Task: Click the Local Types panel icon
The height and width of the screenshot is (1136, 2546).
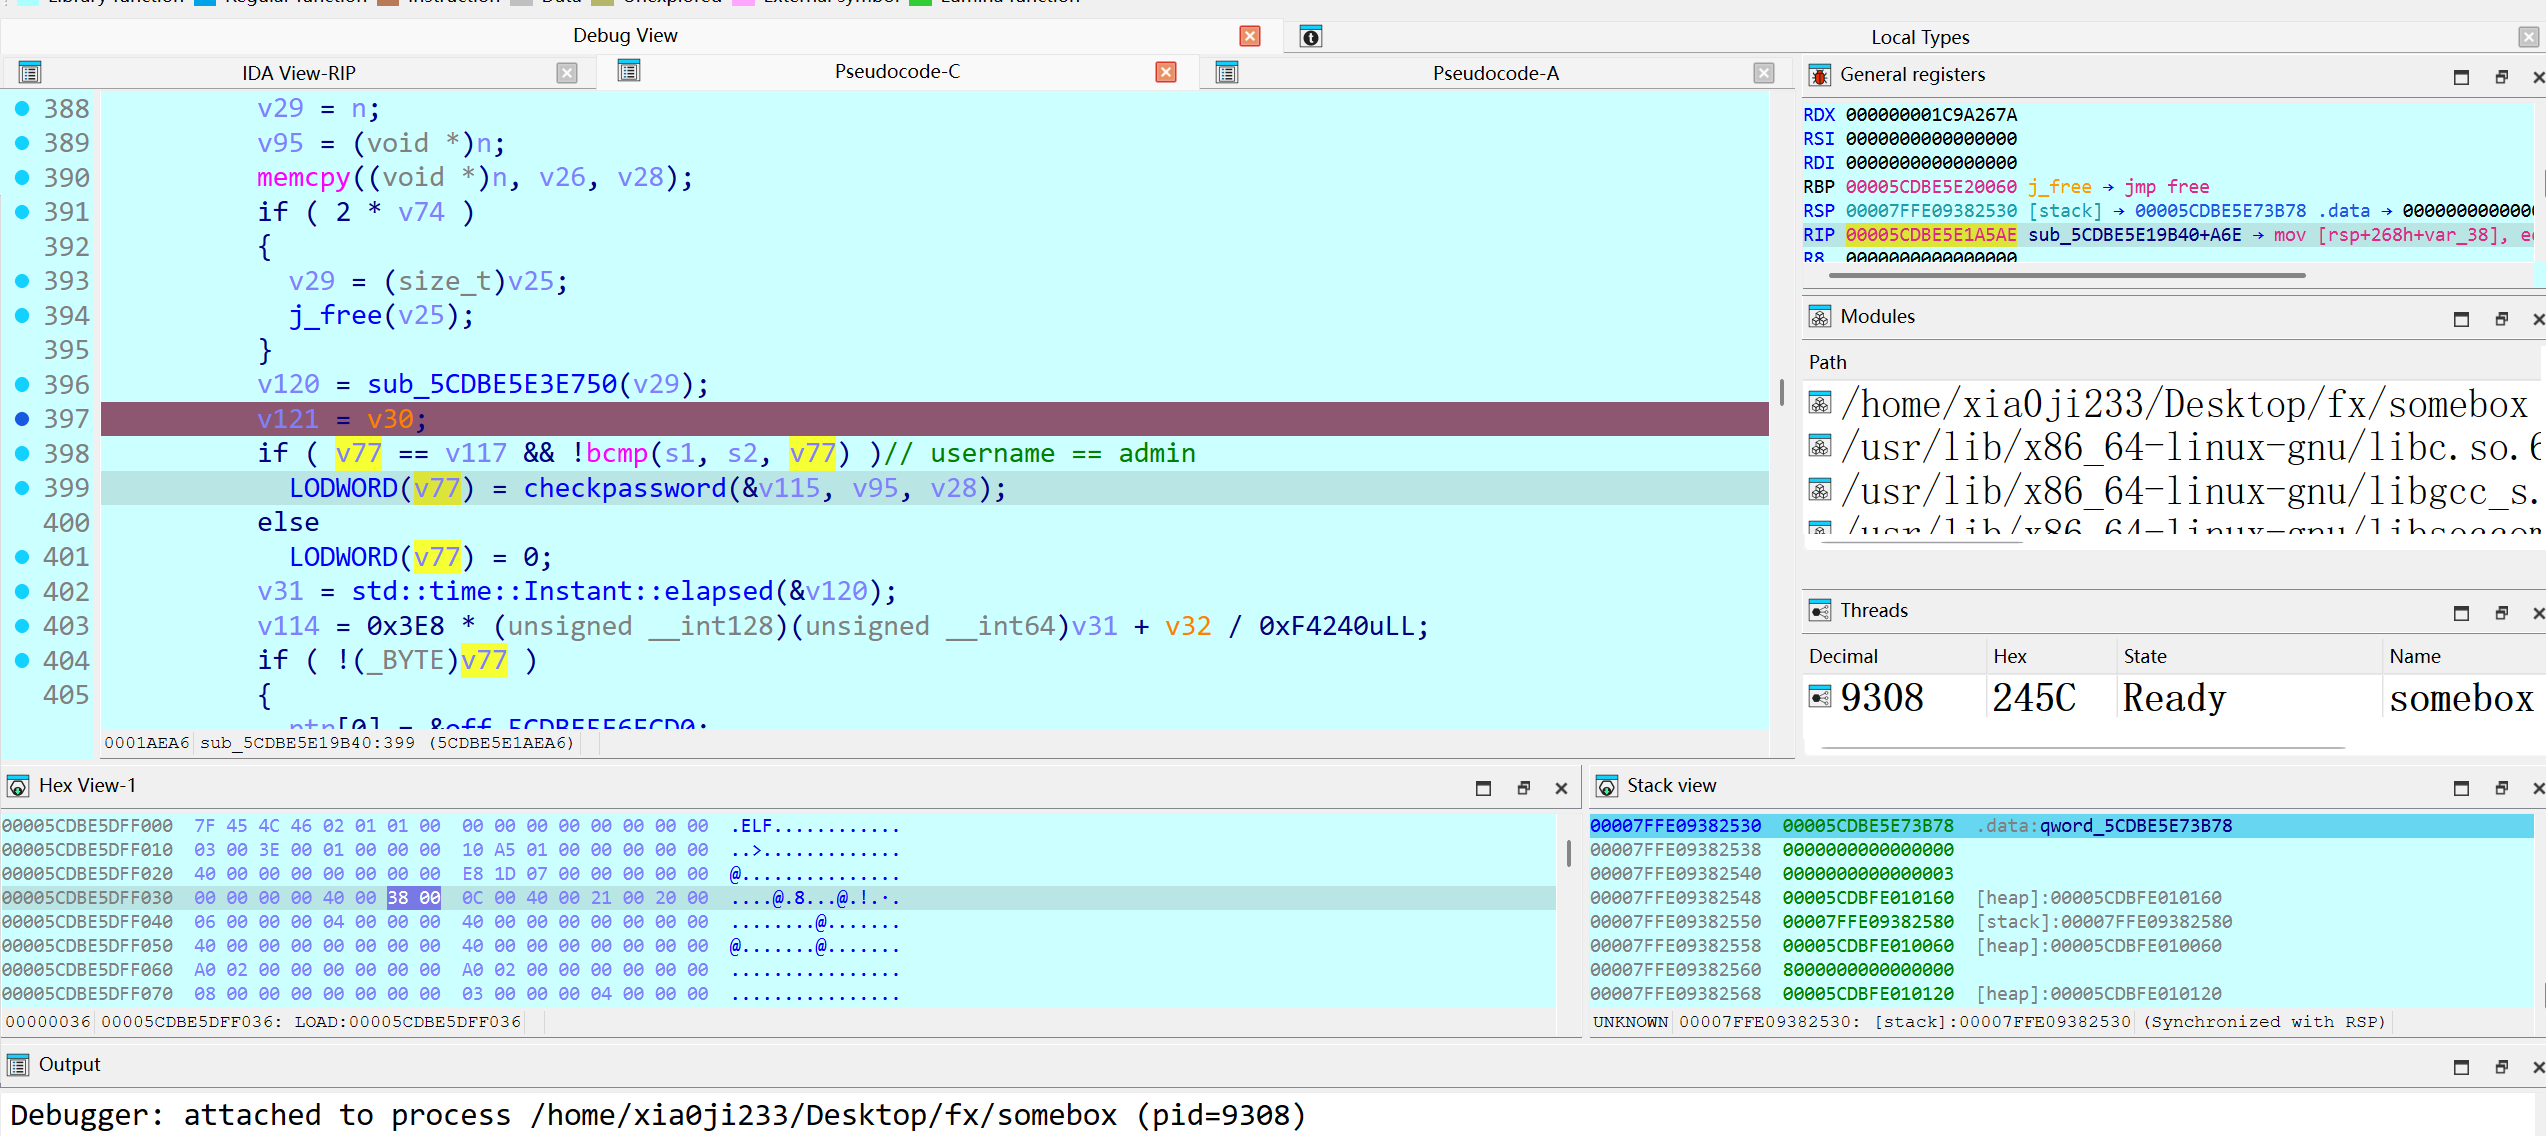Action: 1311,38
